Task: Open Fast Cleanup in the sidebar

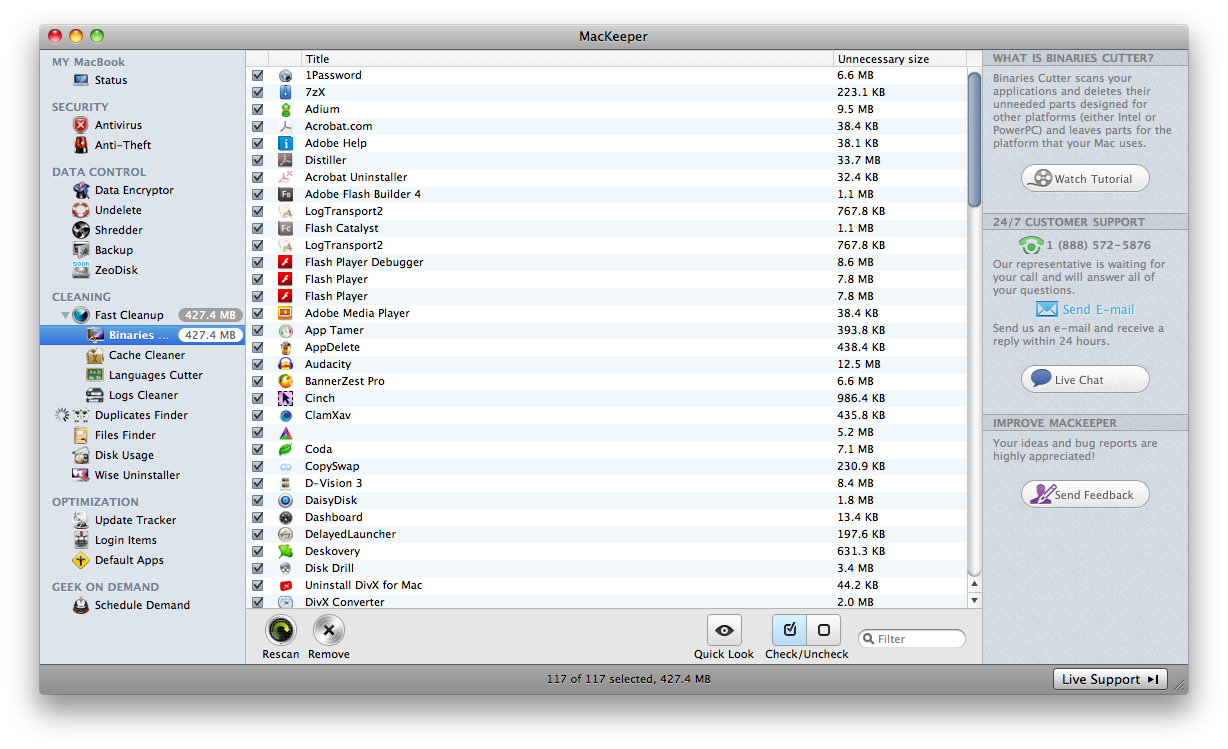Action: pyautogui.click(x=142, y=315)
